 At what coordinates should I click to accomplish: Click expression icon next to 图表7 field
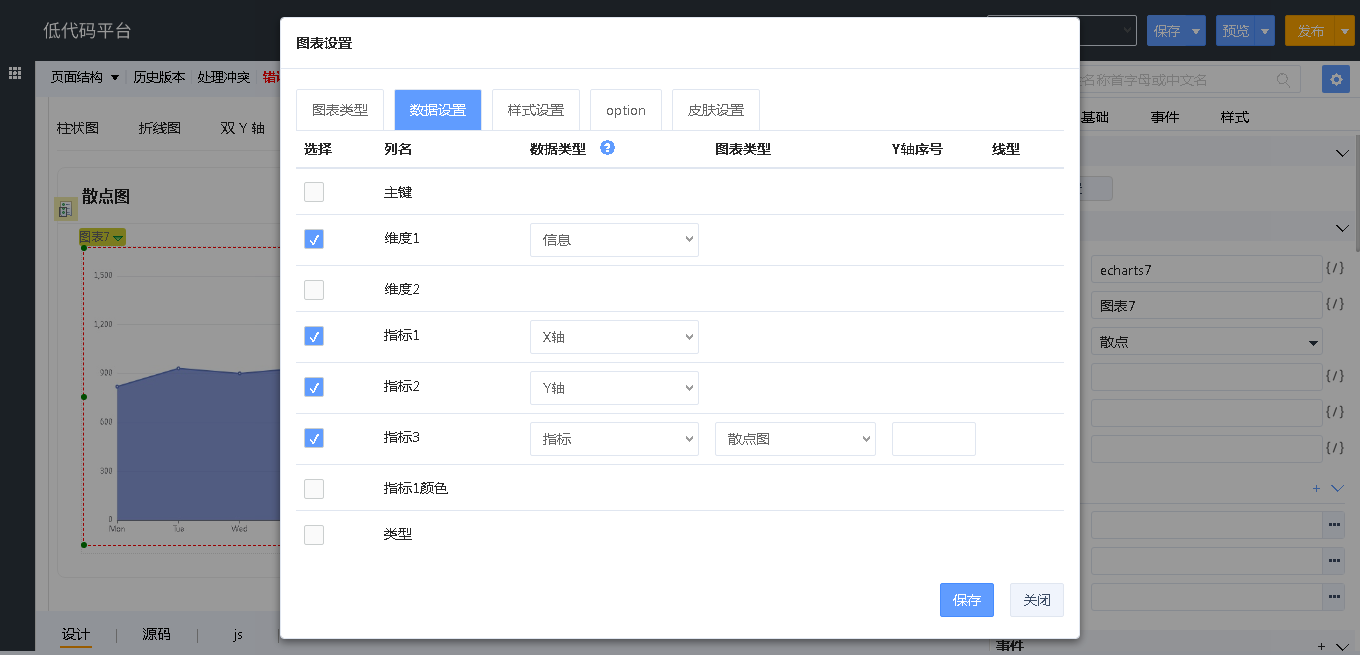tap(1335, 304)
